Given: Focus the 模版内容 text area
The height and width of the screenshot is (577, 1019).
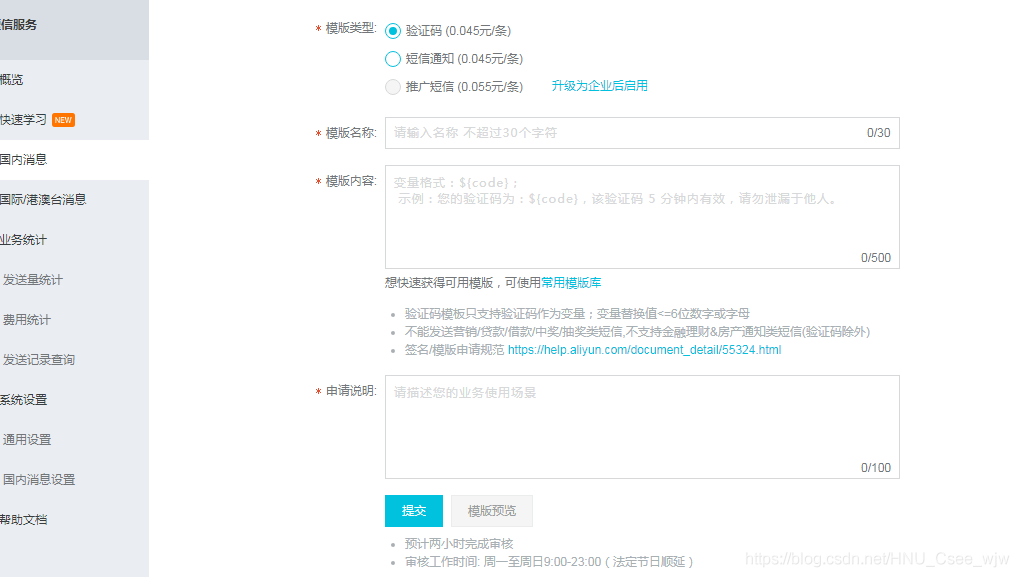Looking at the screenshot, I should click(x=641, y=217).
